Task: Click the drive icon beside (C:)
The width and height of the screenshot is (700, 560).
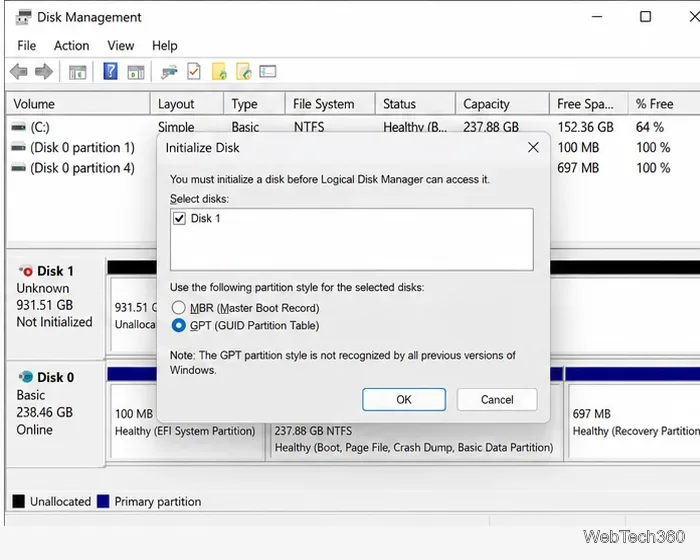Action: coord(18,127)
